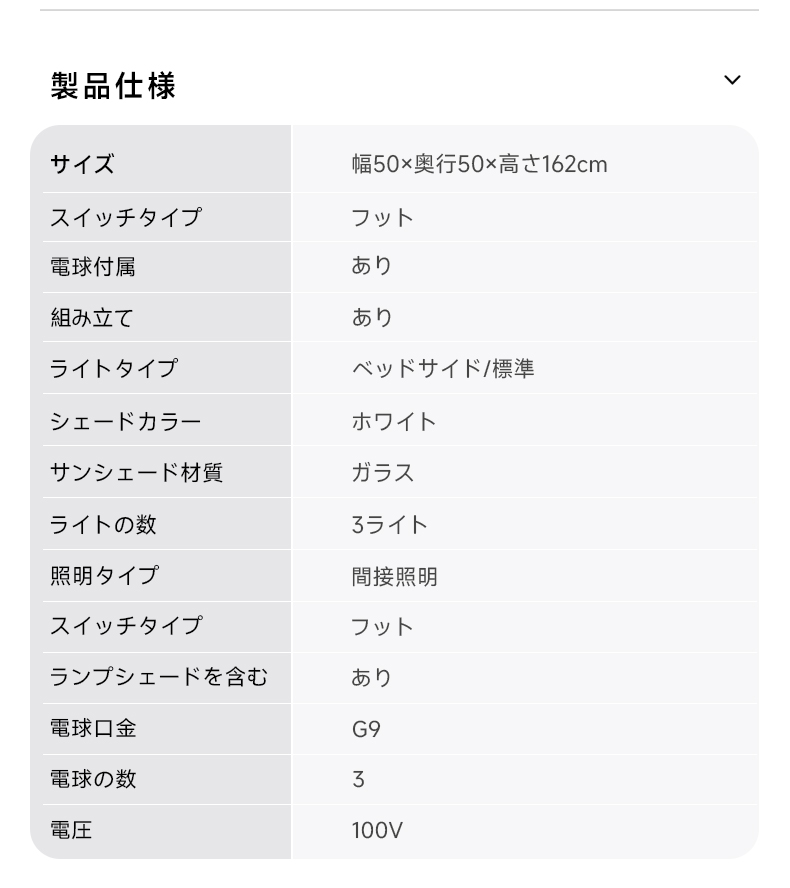Click the 間接照明 value

point(395,577)
